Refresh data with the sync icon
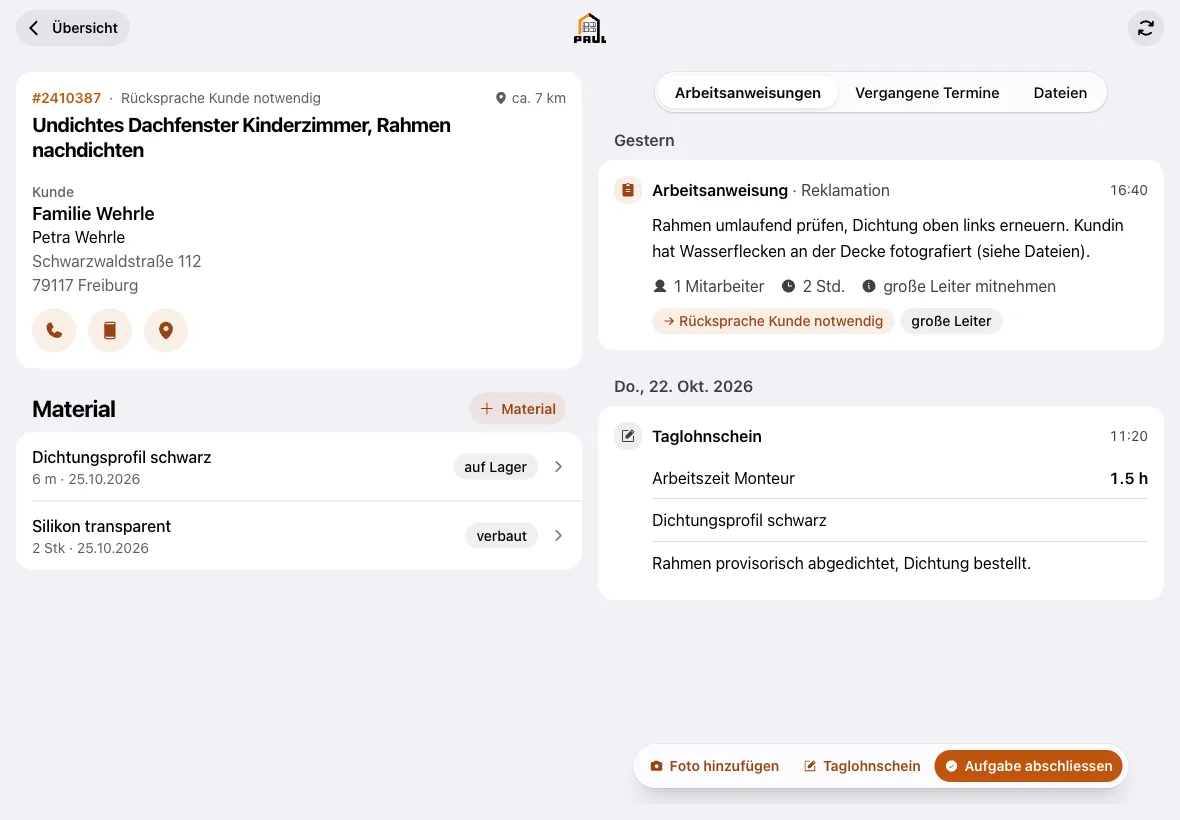The image size is (1180, 820). click(1145, 29)
